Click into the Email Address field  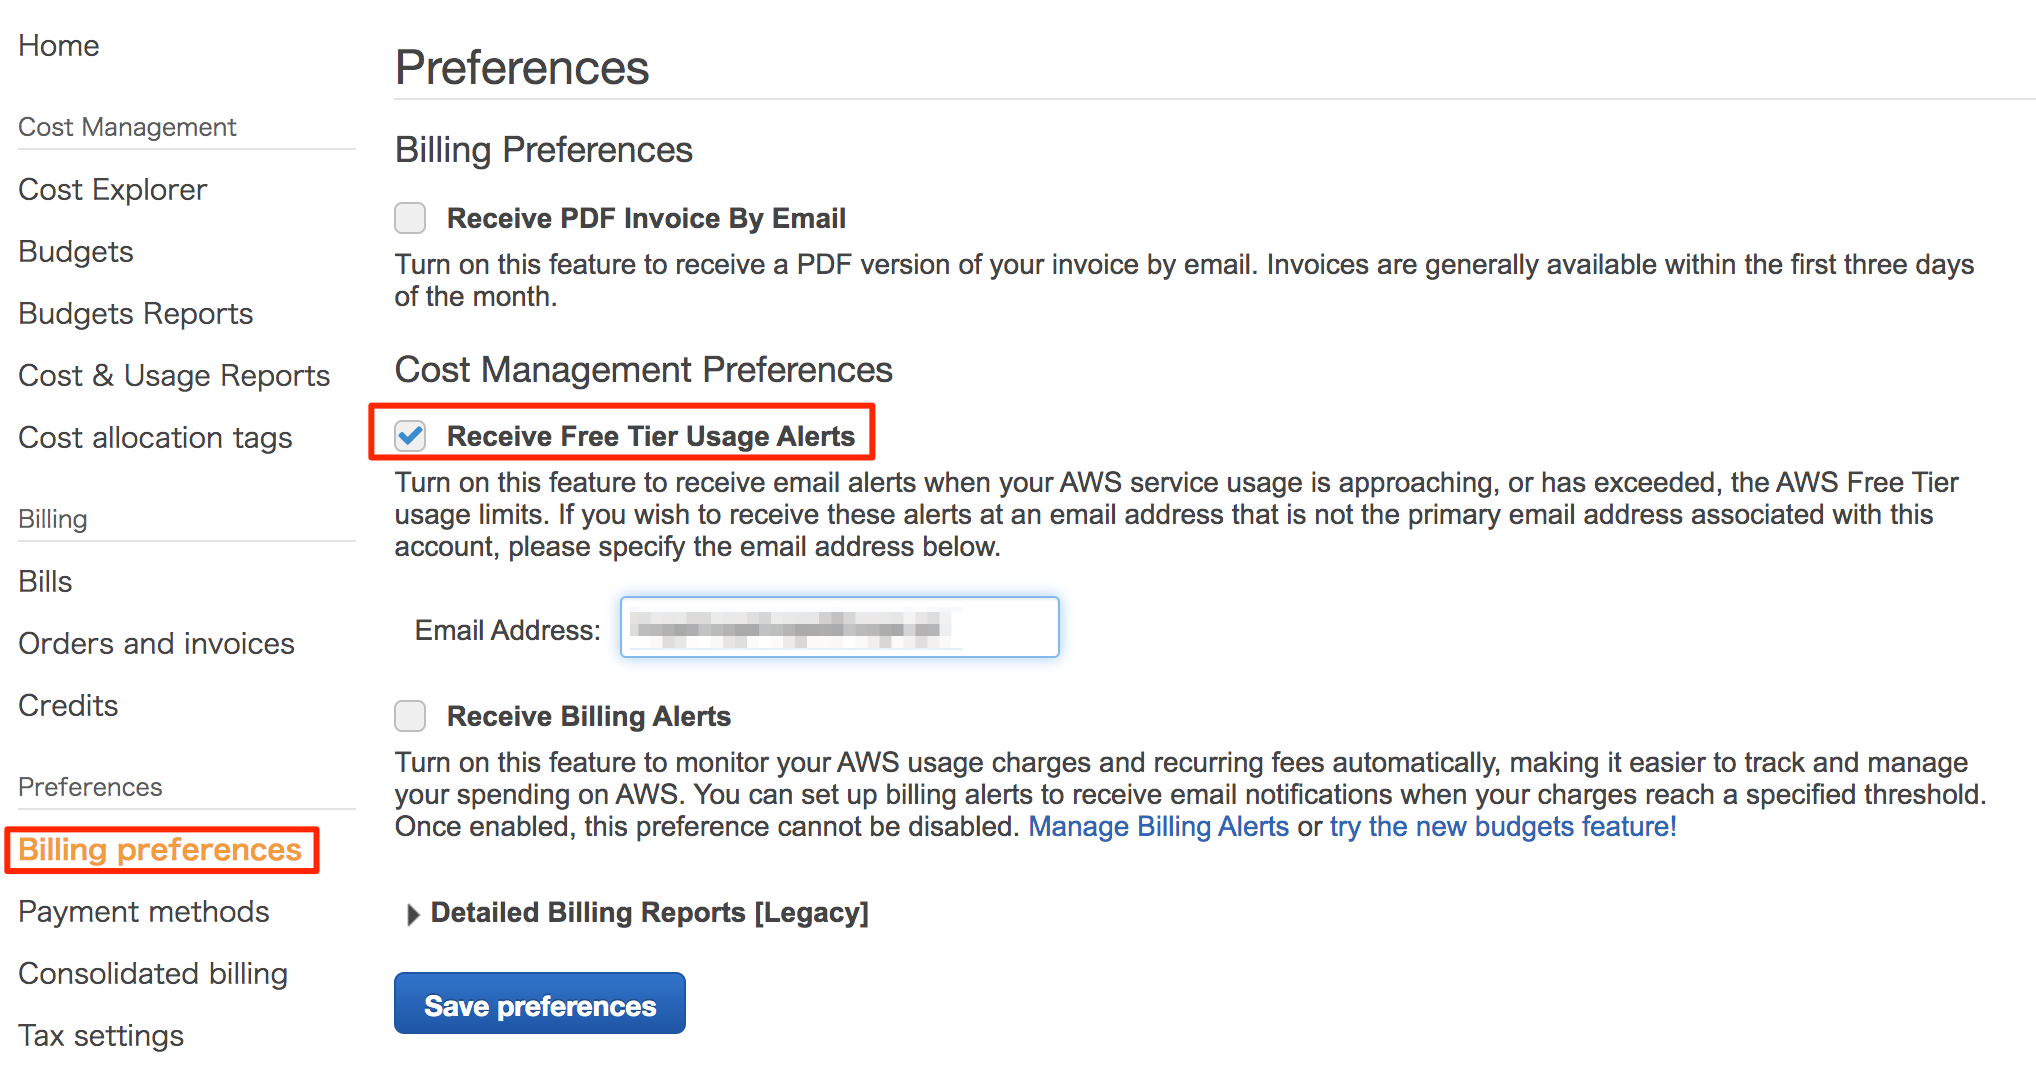pos(840,628)
